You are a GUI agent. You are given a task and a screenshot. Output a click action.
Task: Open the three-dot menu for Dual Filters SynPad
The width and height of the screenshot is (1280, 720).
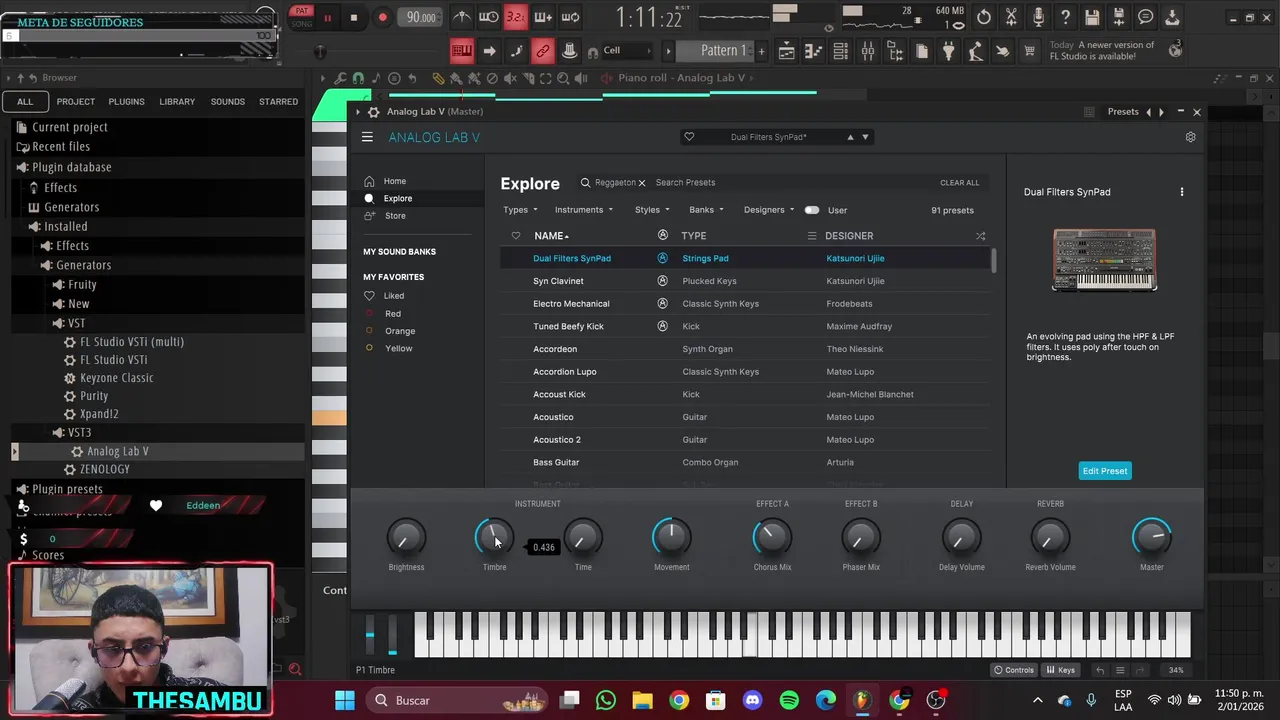pos(1181,192)
